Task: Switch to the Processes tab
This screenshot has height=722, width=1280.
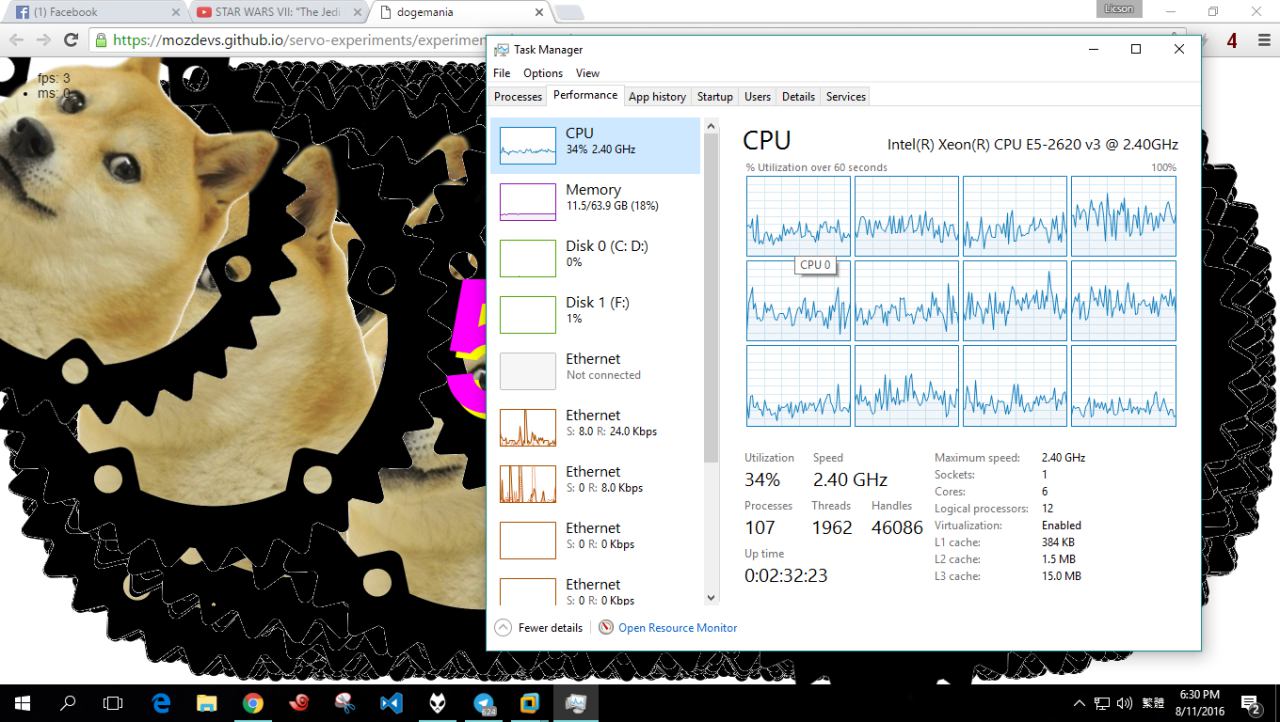Action: (518, 97)
